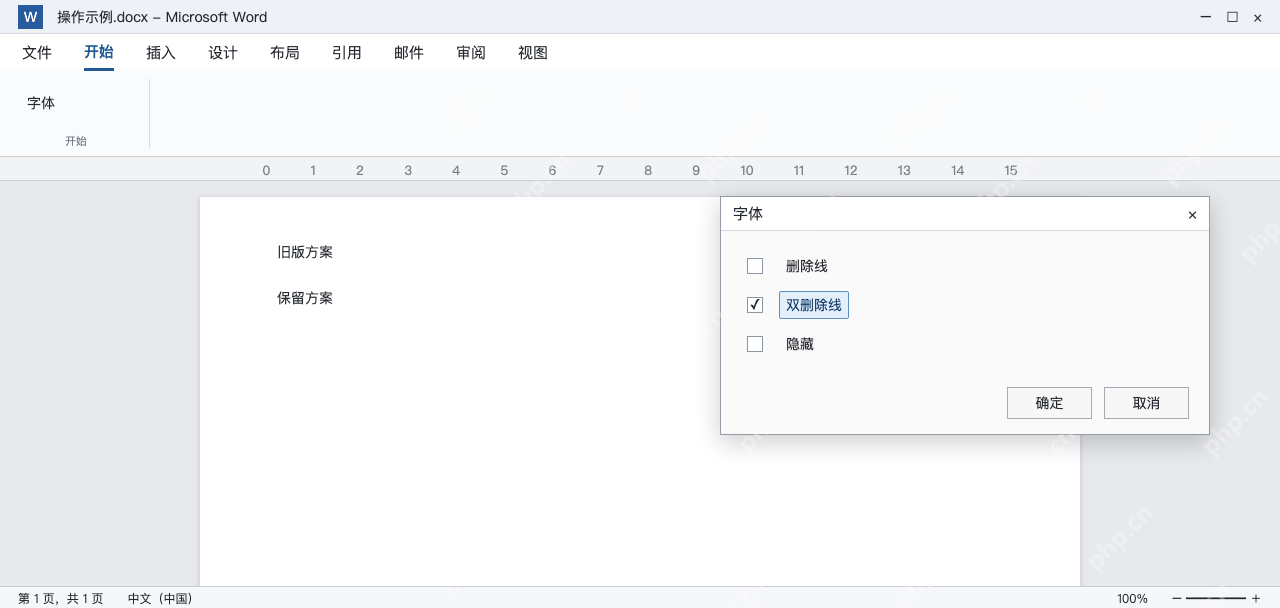Open the 邮件 ribbon tab
The image size is (1280, 608).
(409, 53)
